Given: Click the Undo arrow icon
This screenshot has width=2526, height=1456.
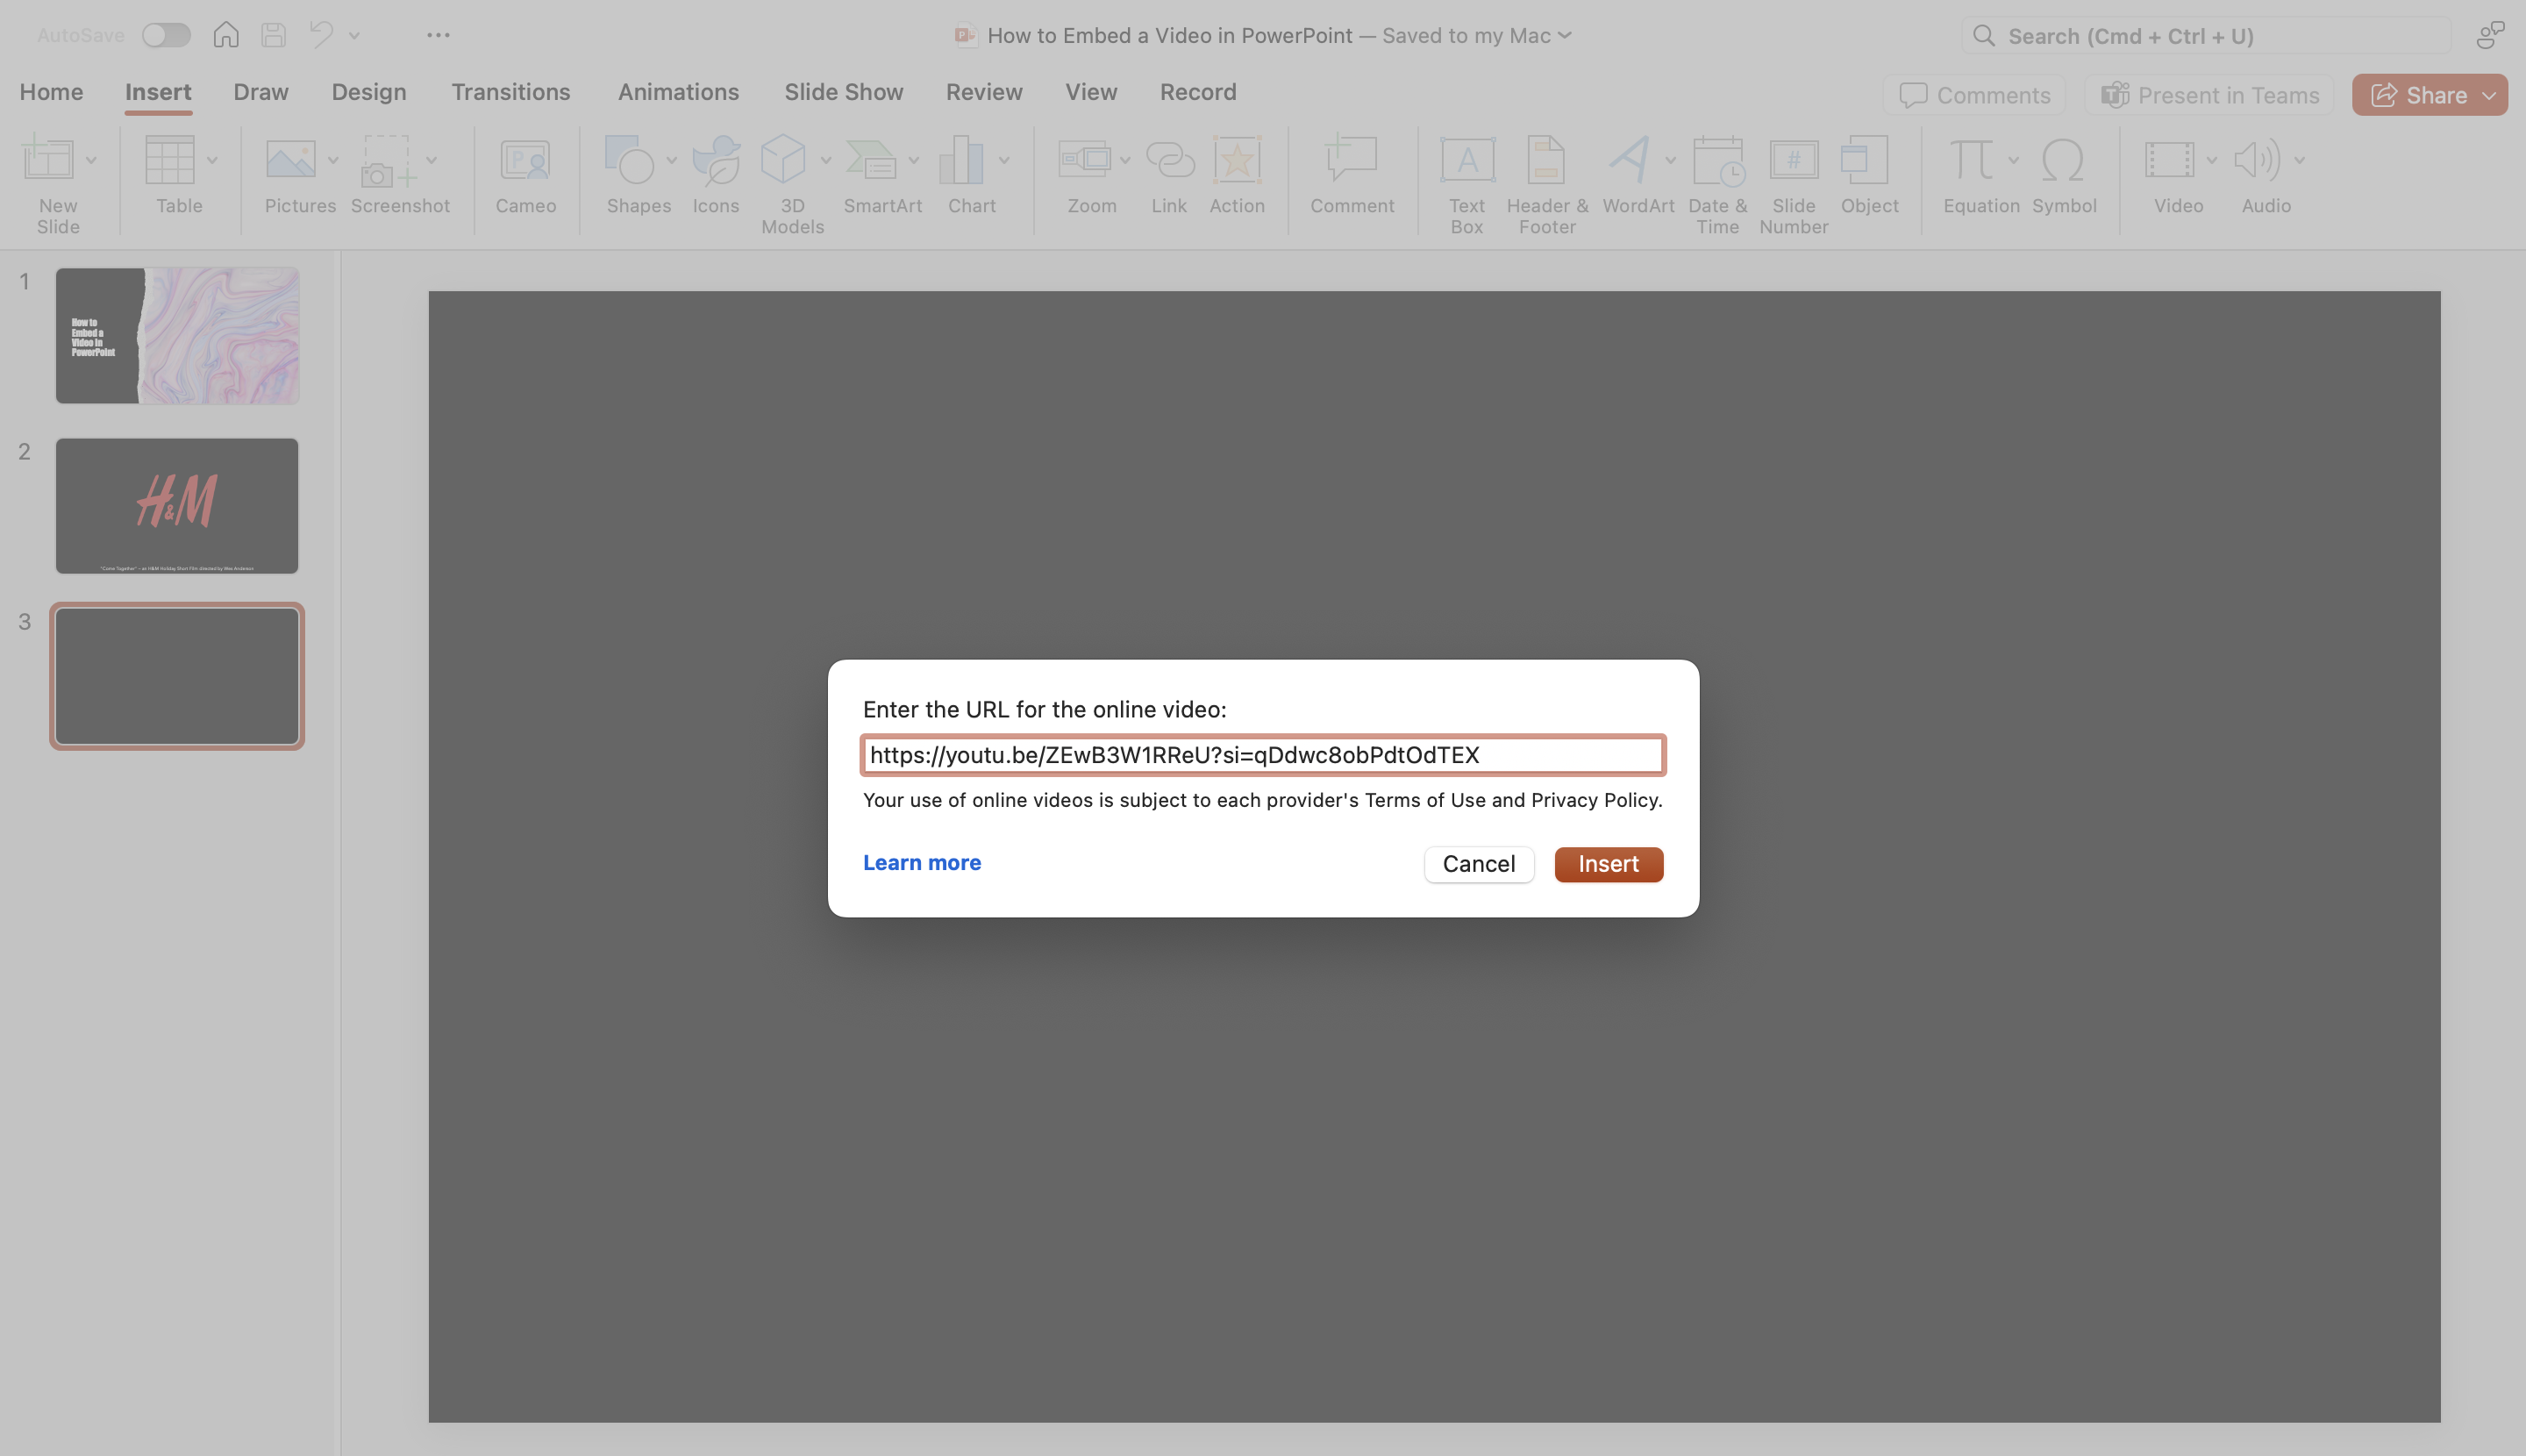Looking at the screenshot, I should 321,35.
